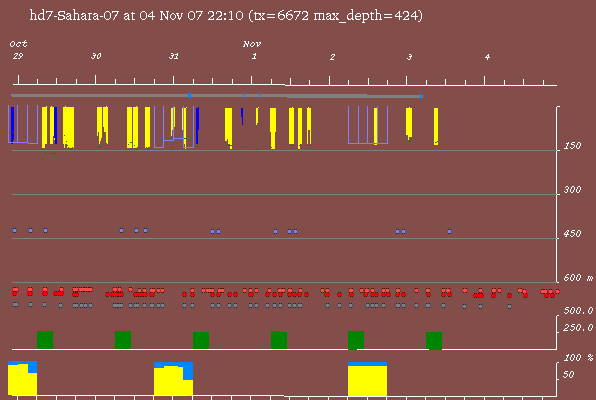Image resolution: width=596 pixels, height=400 pixels.
Task: Click the 50 percent scale label
Action: (x=568, y=375)
